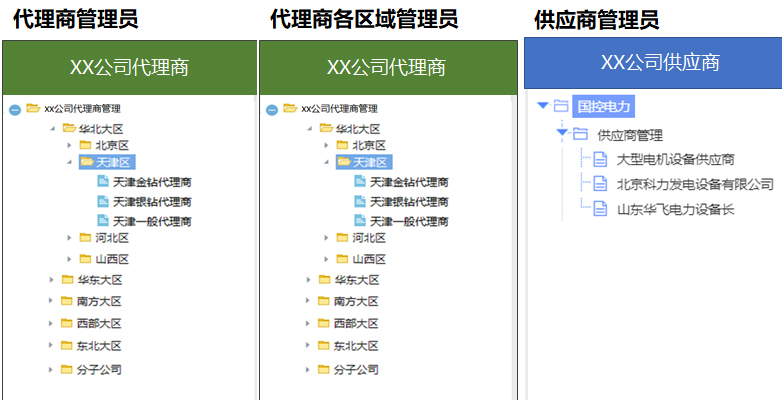Image resolution: width=782 pixels, height=400 pixels.
Task: Click document icon of 大型电机设备供应商
Action: coord(600,160)
